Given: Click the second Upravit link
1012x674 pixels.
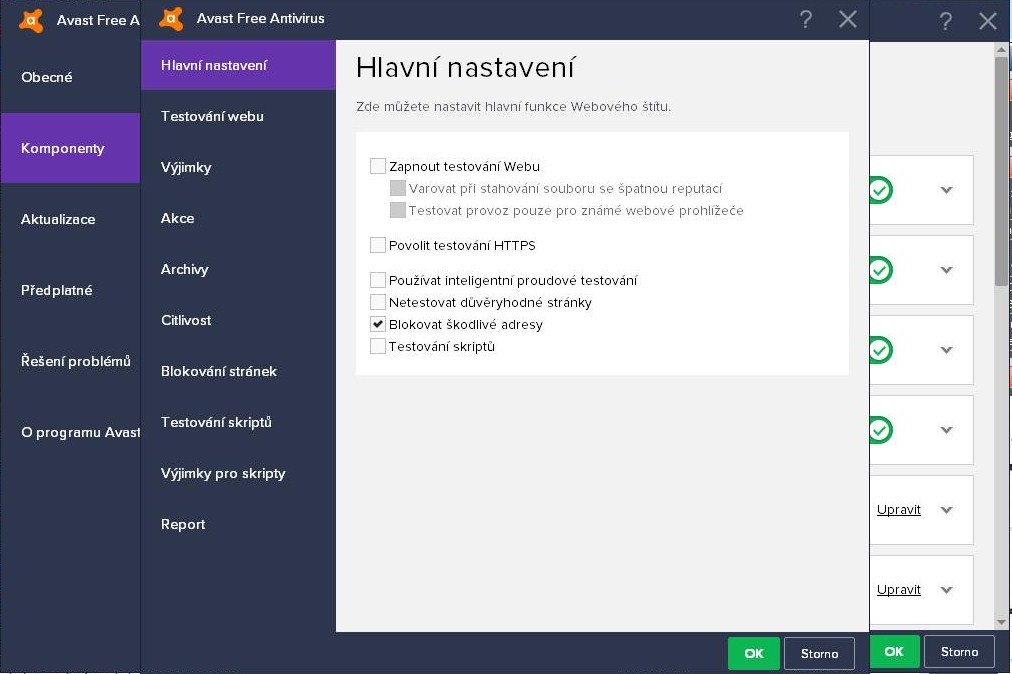Looking at the screenshot, I should [898, 589].
